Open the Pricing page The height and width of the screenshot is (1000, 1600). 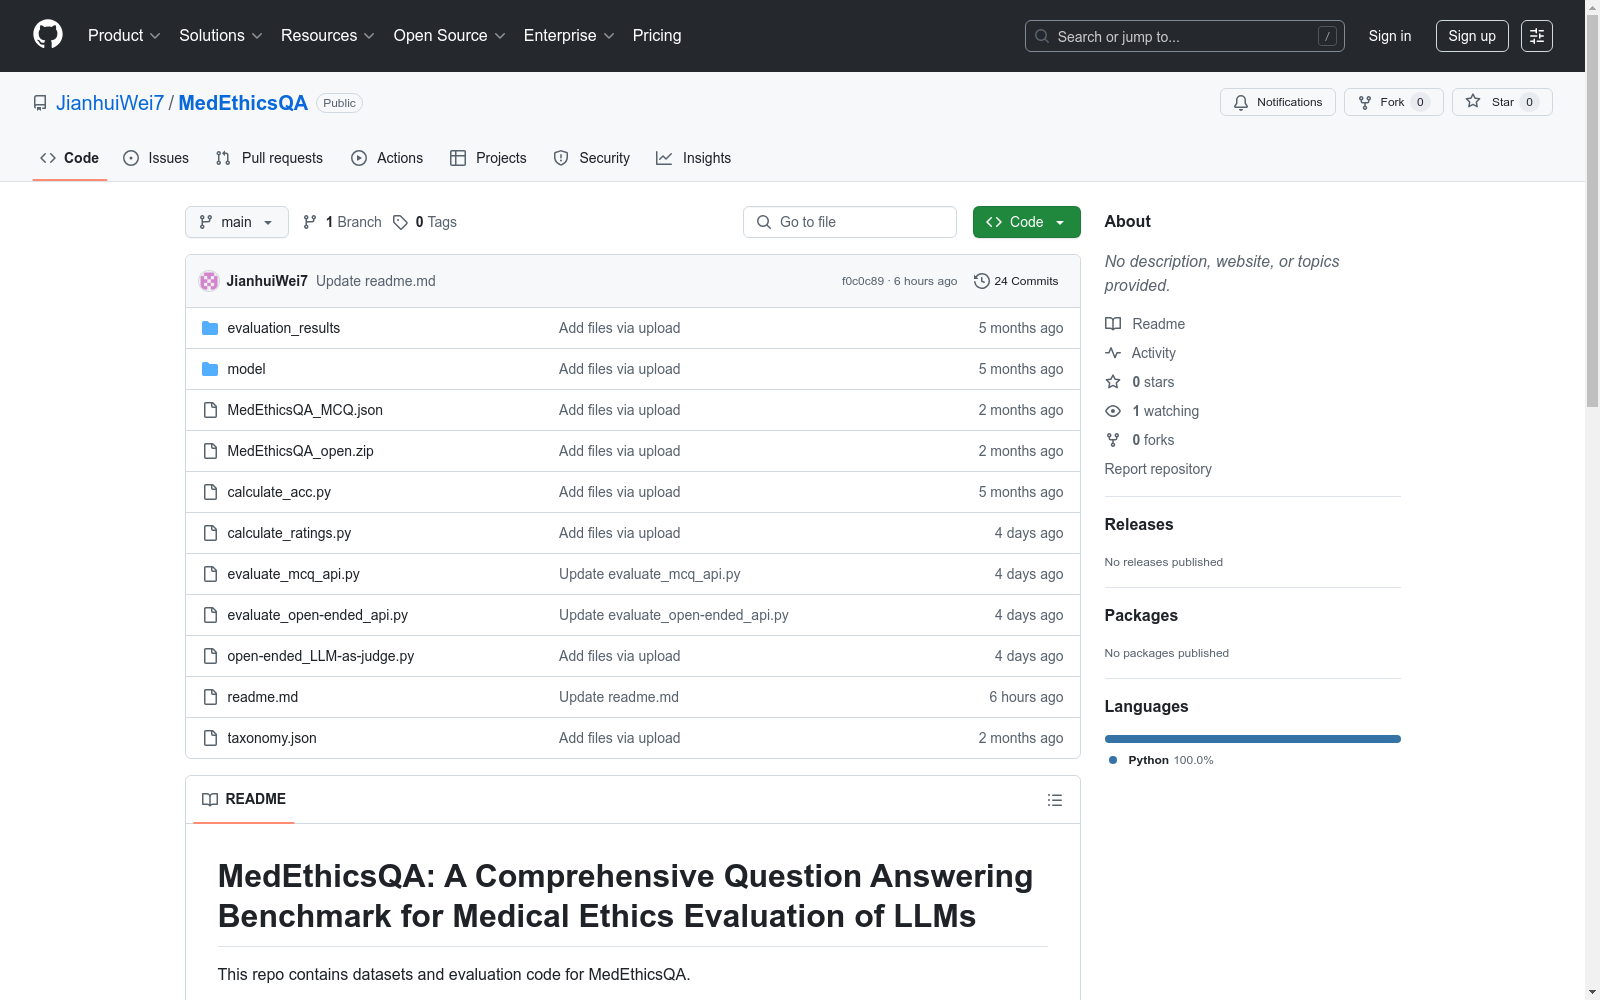click(657, 36)
